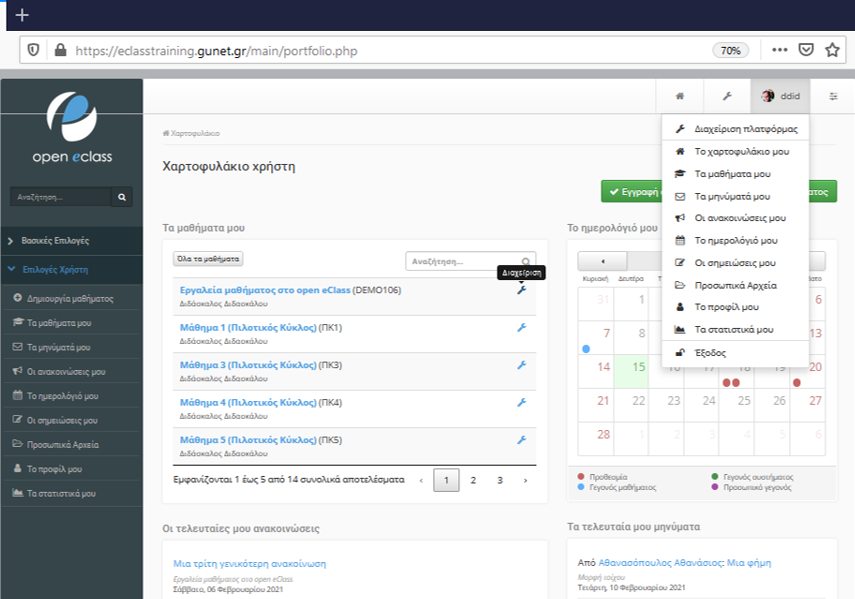Open a new browser tab
This screenshot has height=599, width=855.
point(22,15)
